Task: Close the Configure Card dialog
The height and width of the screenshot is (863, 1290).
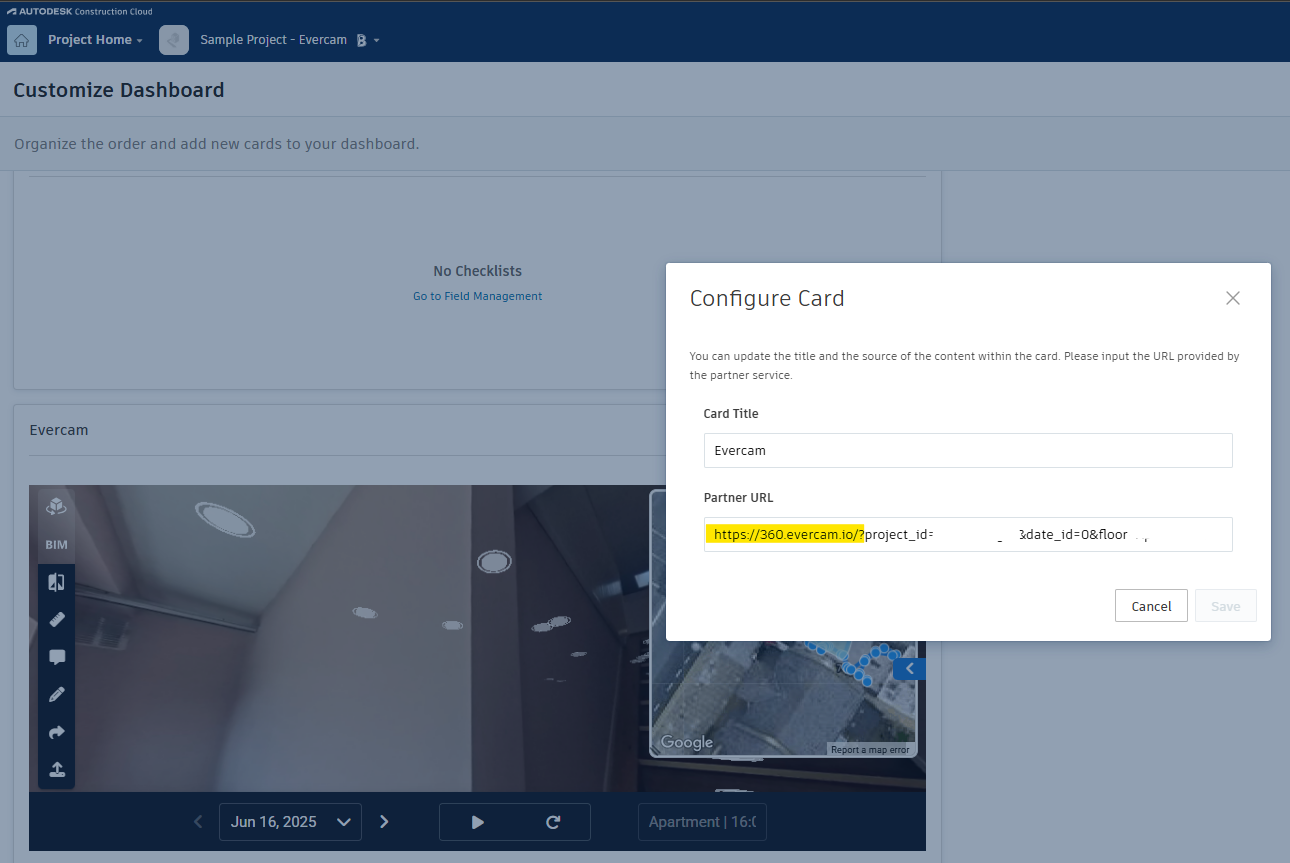Action: tap(1233, 298)
